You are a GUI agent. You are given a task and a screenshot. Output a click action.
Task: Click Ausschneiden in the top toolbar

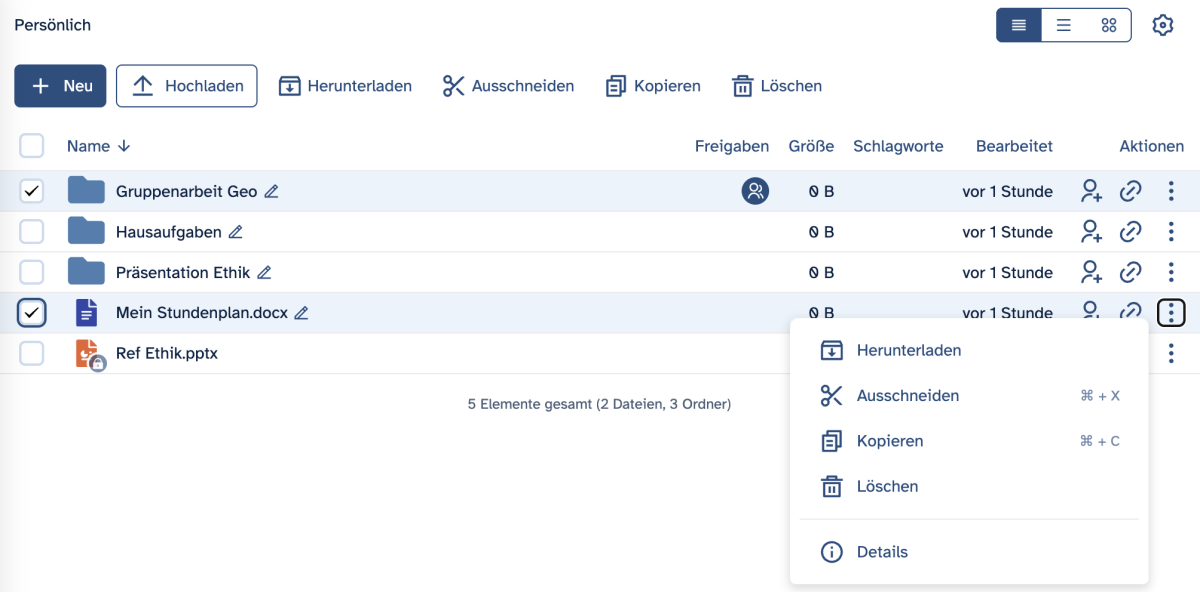[x=508, y=86]
